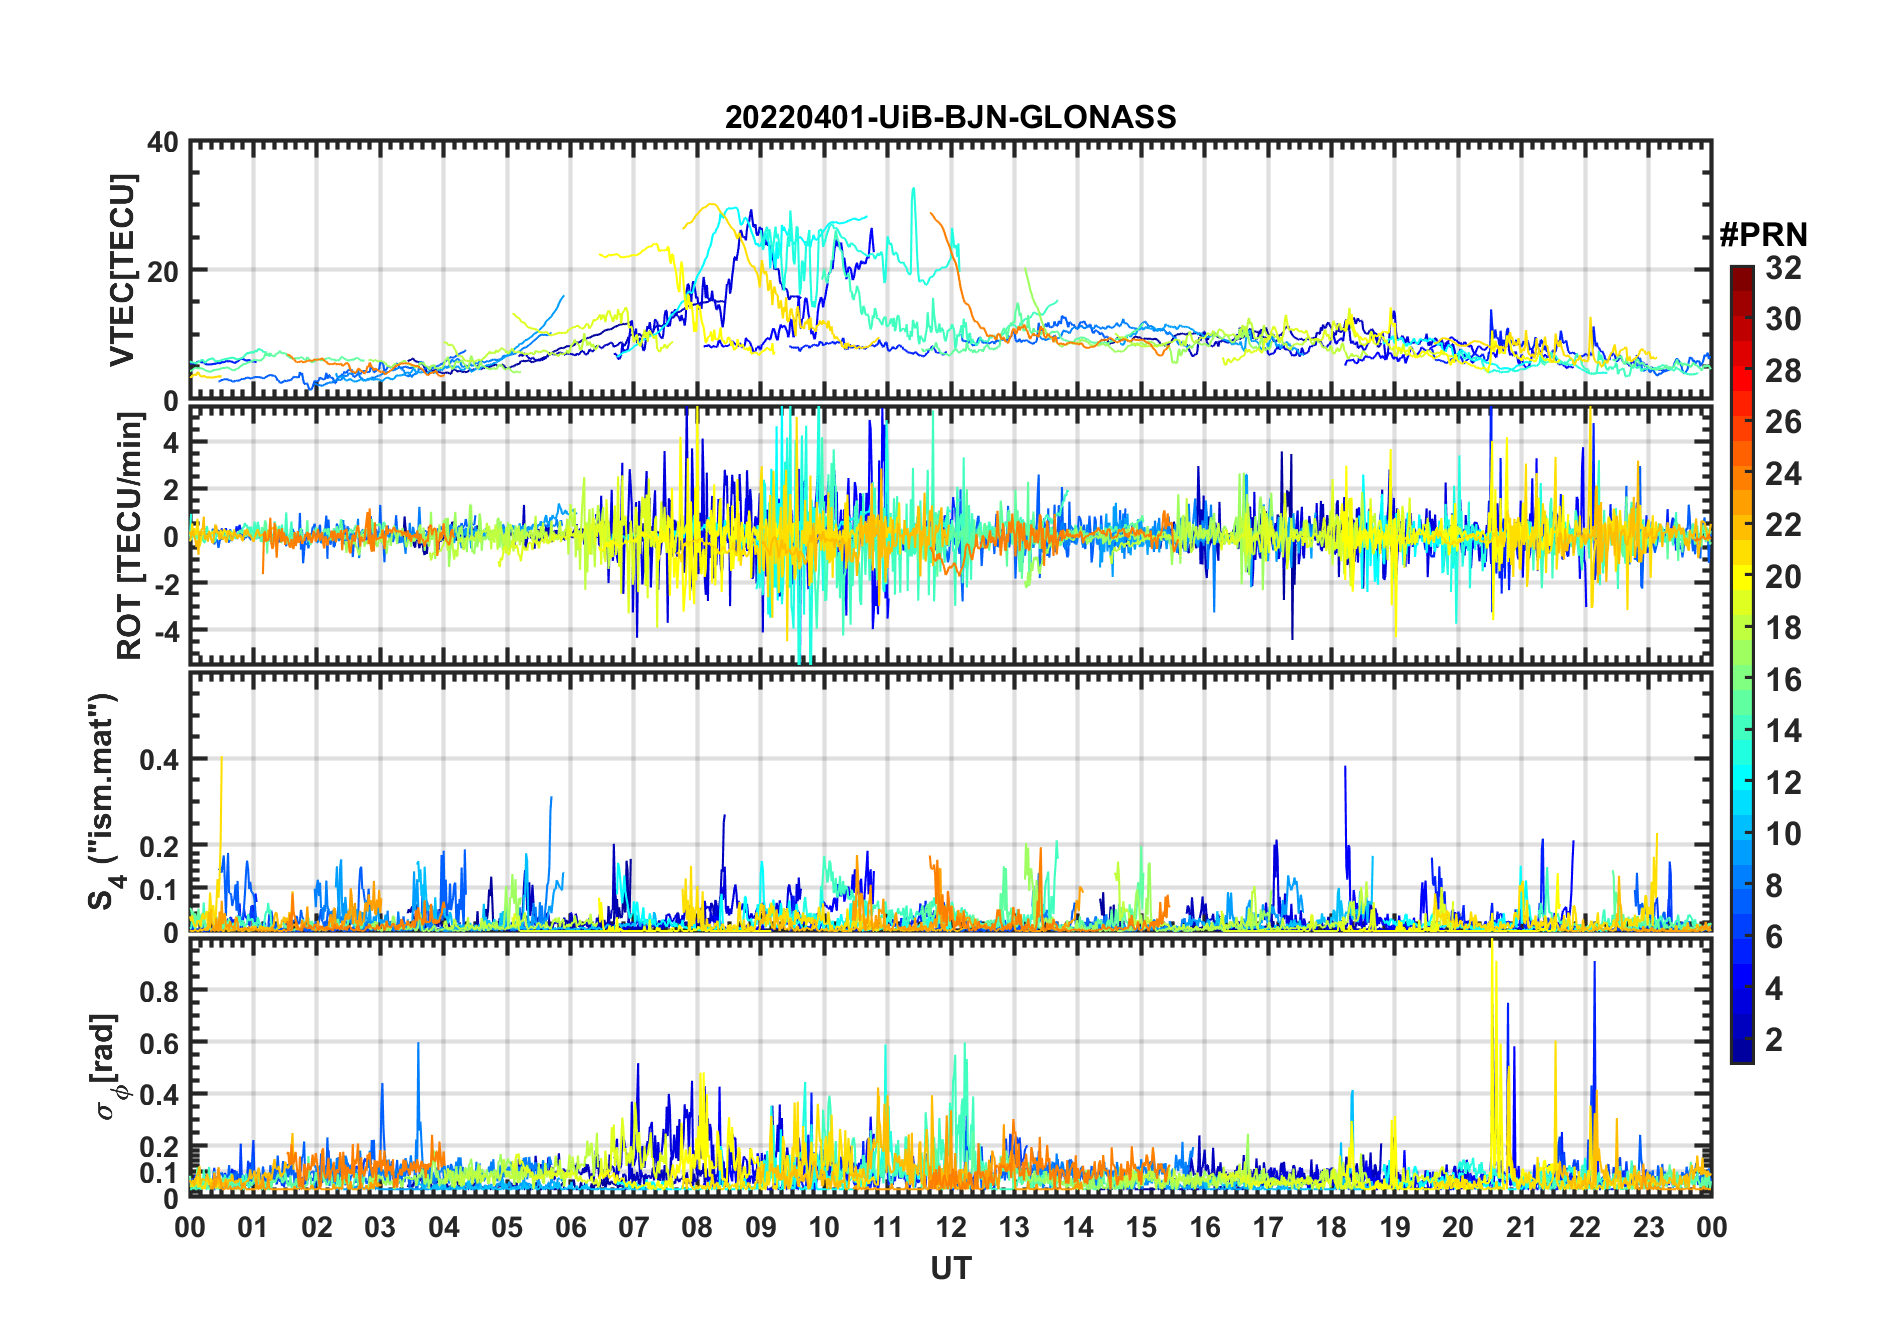Viewport: 1902px width, 1330px height.
Task: Click the dark red top of the PRN colorbar
Action: [x=1742, y=274]
